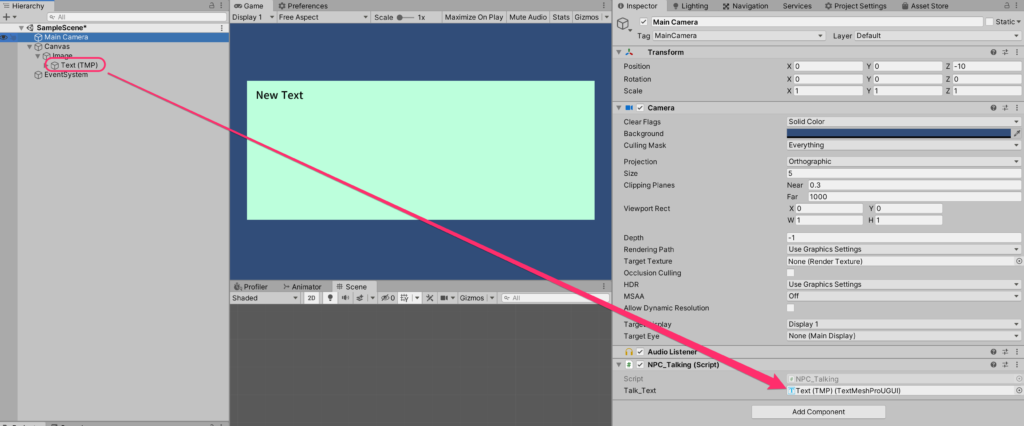The image size is (1024, 426).
Task: Open Camera component preset settings icon
Action: pos(1005,108)
